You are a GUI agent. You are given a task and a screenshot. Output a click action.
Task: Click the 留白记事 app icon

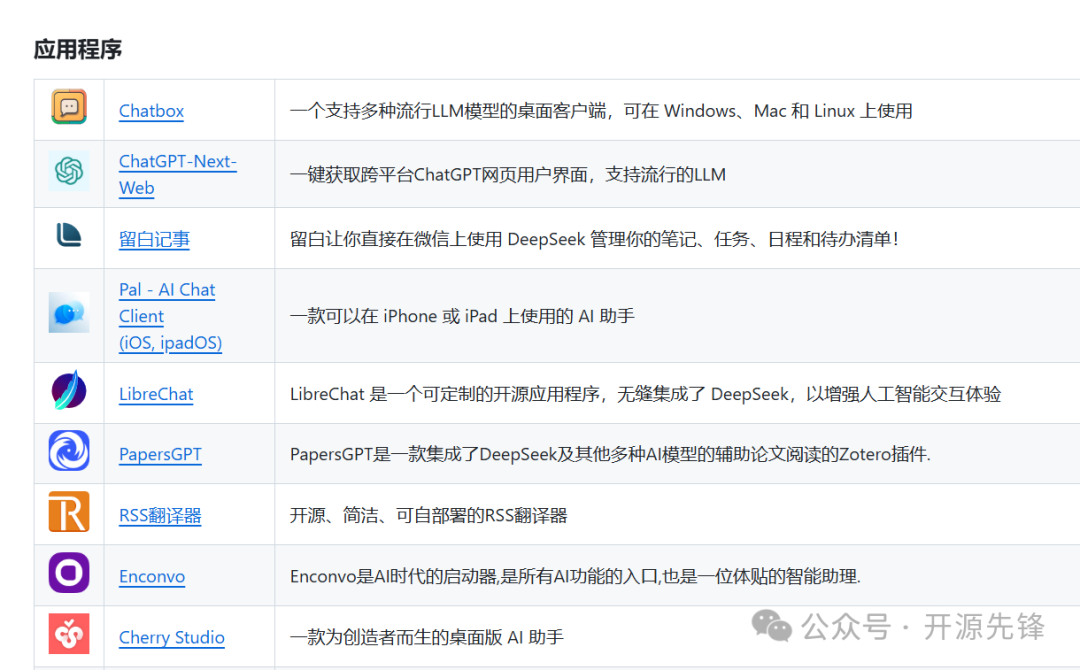tap(69, 235)
